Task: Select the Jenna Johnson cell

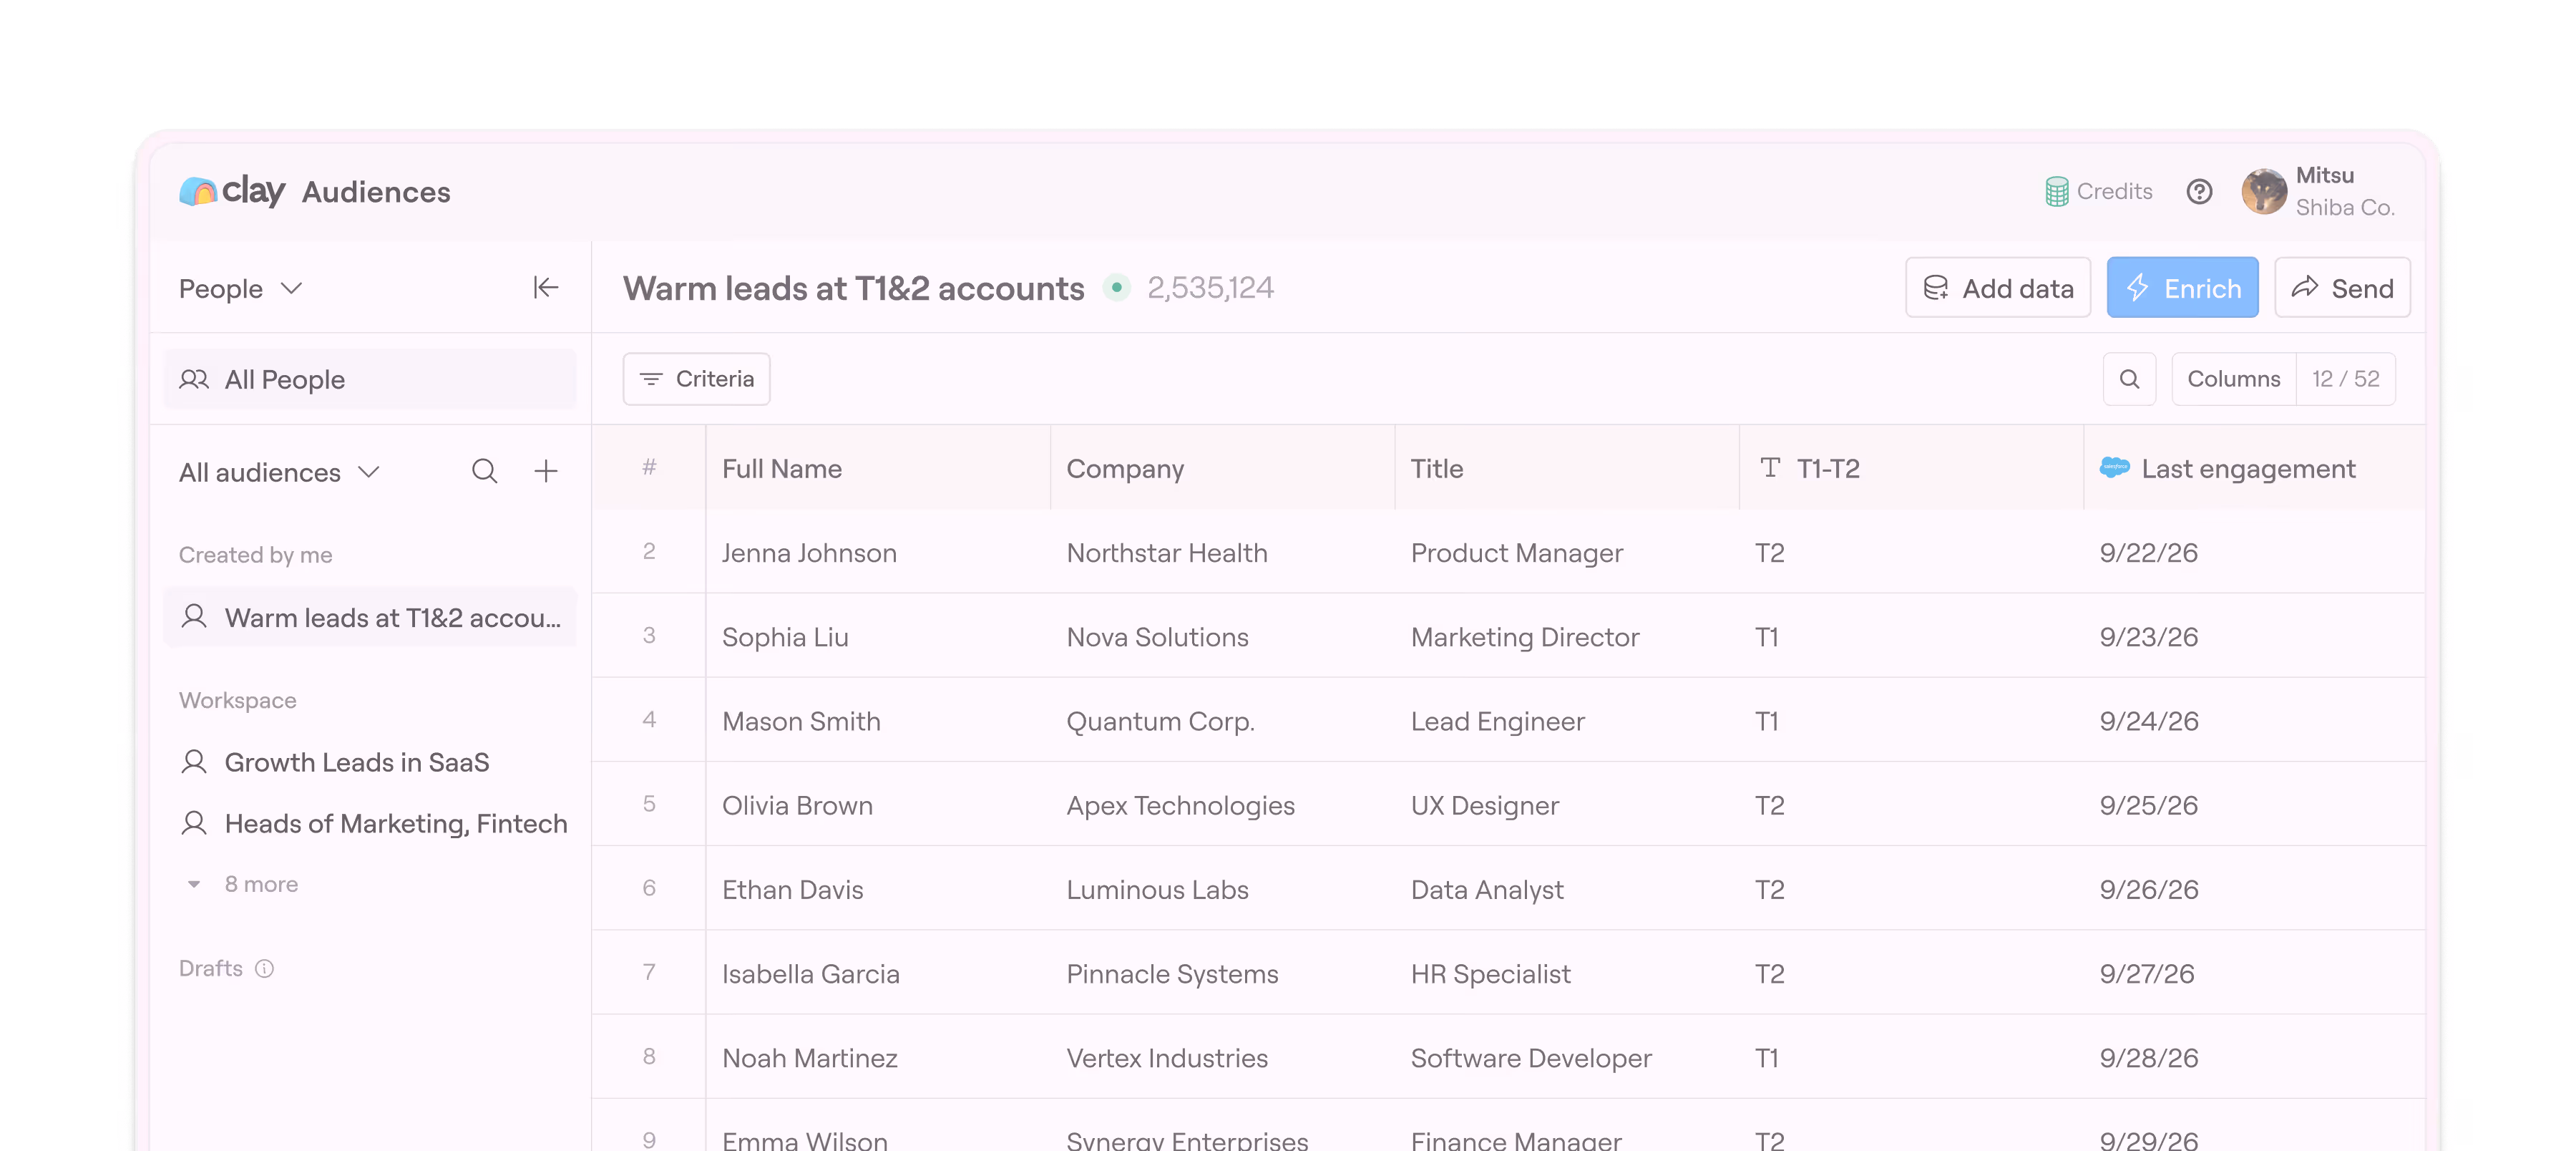Action: 878,552
